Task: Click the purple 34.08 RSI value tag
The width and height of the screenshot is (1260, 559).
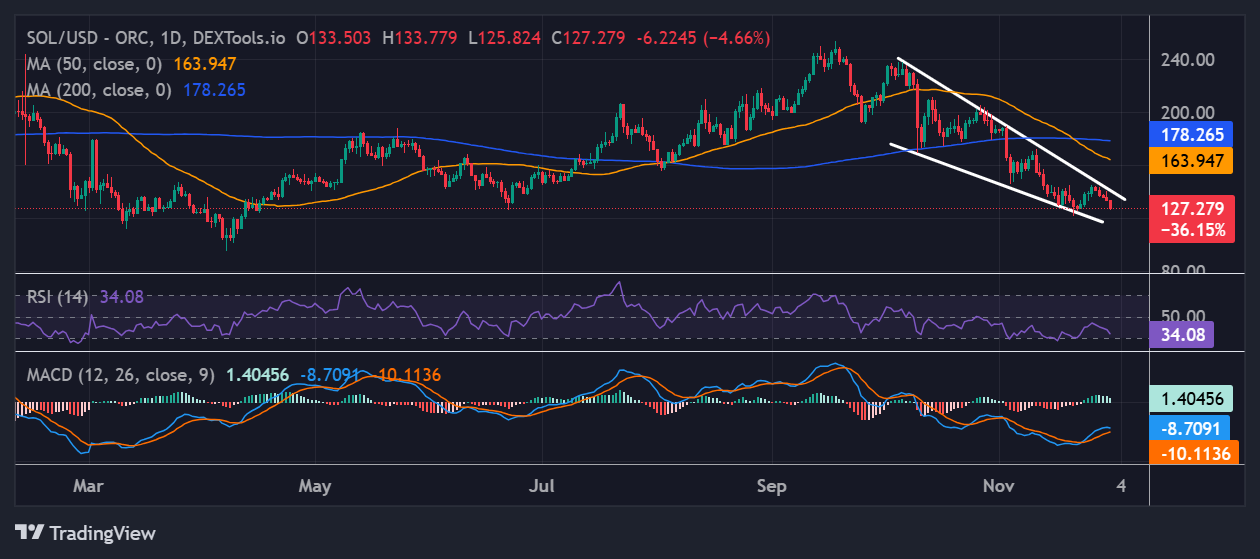Action: pyautogui.click(x=1180, y=334)
